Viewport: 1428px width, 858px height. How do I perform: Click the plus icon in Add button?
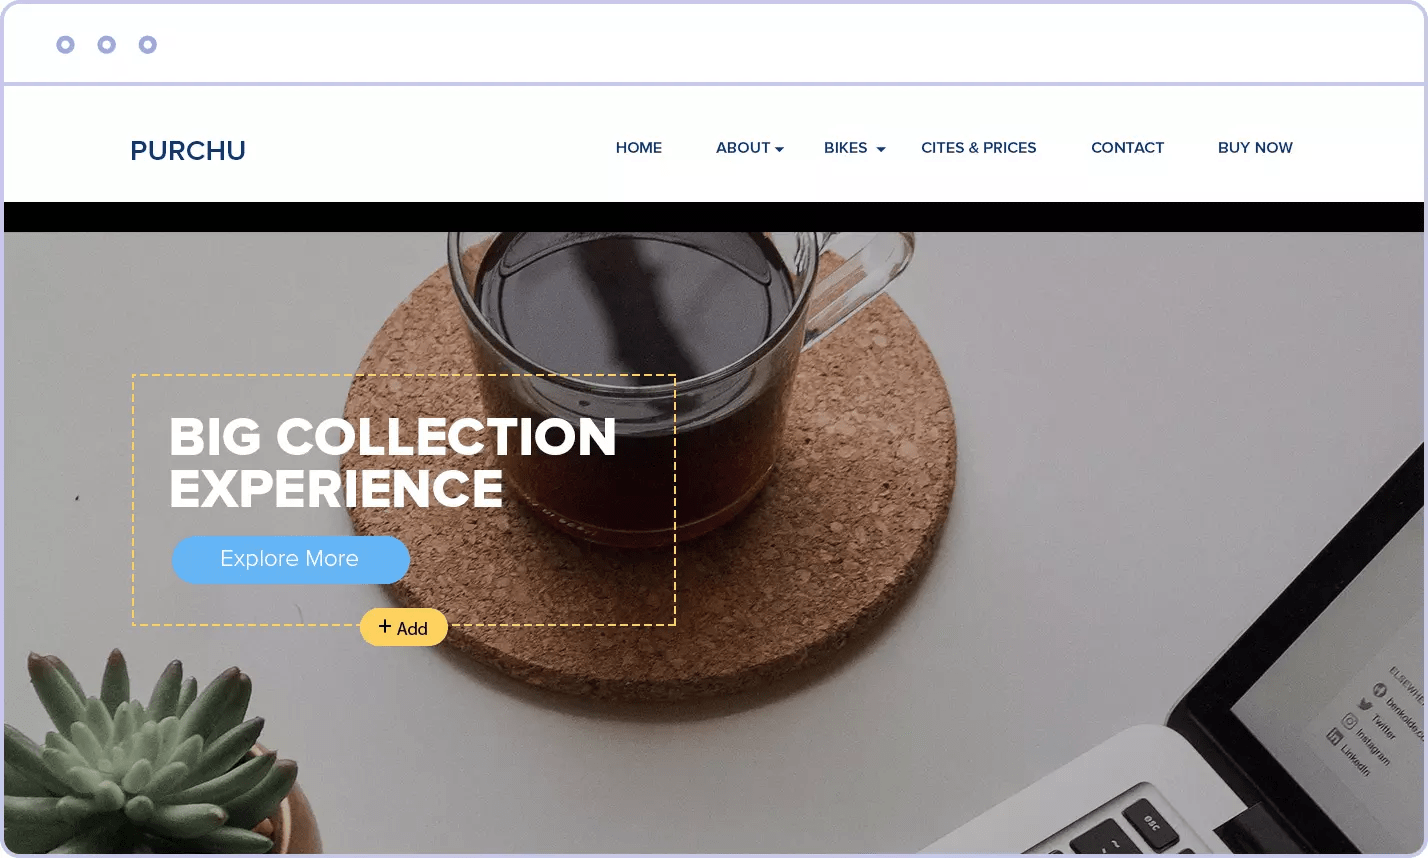[385, 626]
